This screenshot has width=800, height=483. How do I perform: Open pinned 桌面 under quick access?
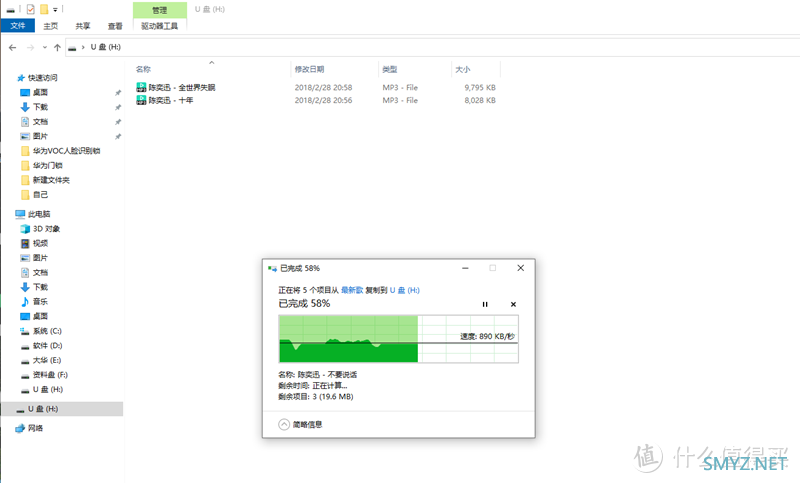[x=40, y=92]
